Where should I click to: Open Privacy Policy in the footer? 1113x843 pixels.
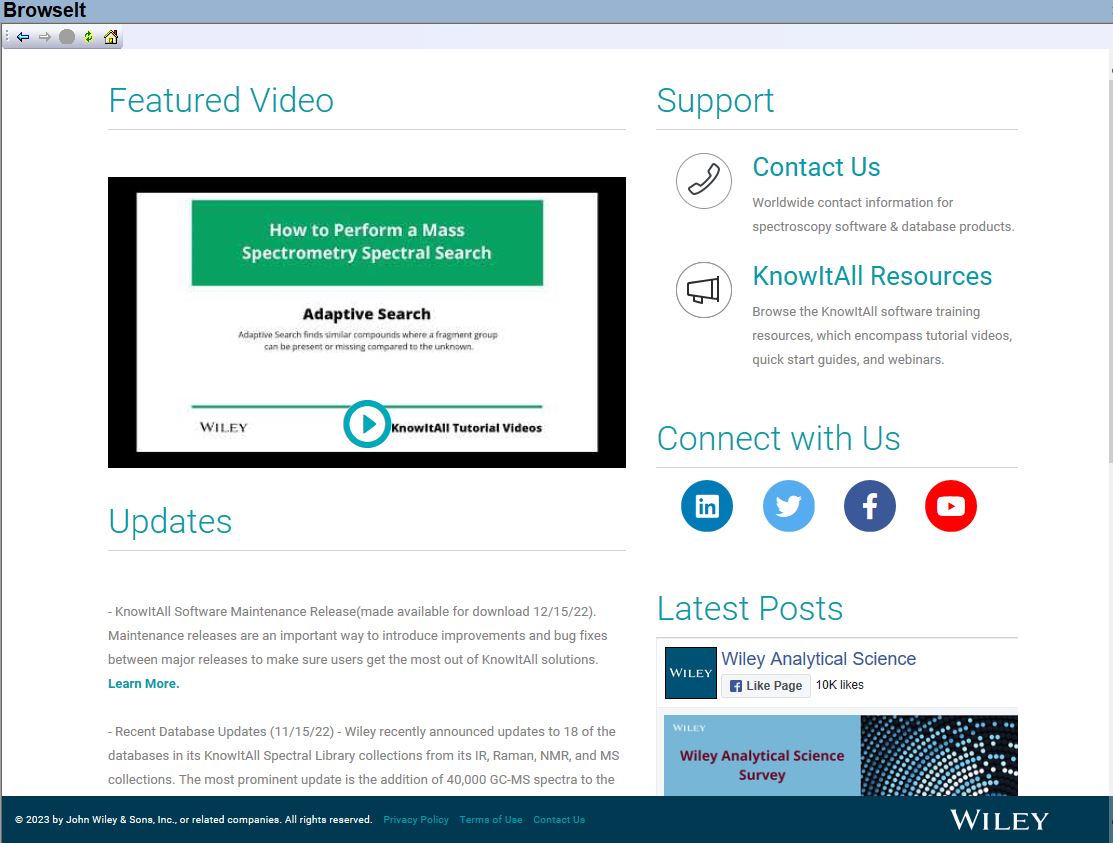tap(416, 820)
